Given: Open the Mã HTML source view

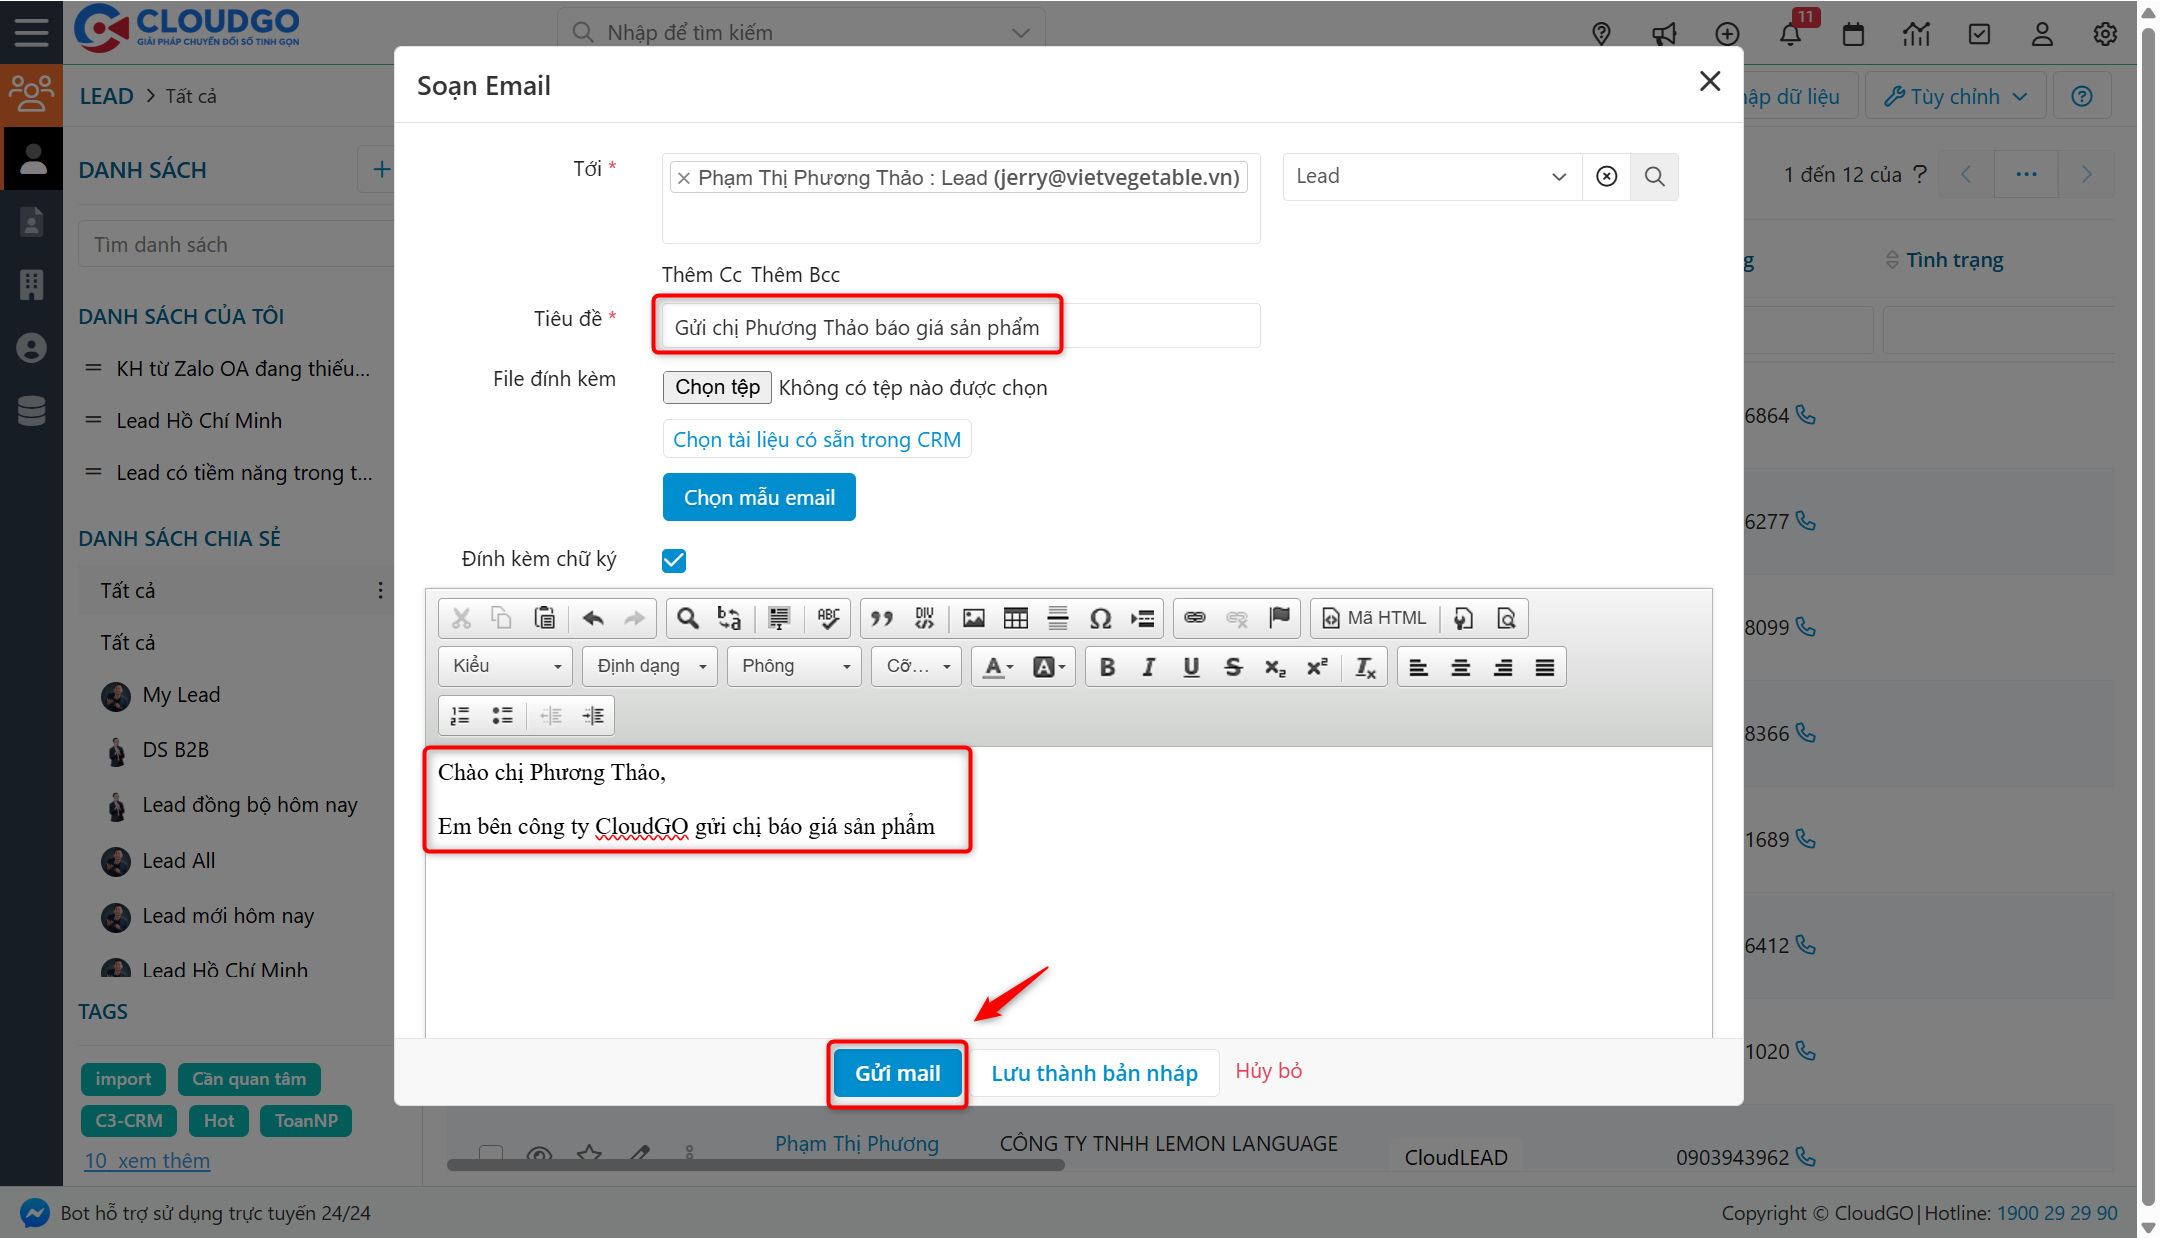Looking at the screenshot, I should click(x=1373, y=618).
